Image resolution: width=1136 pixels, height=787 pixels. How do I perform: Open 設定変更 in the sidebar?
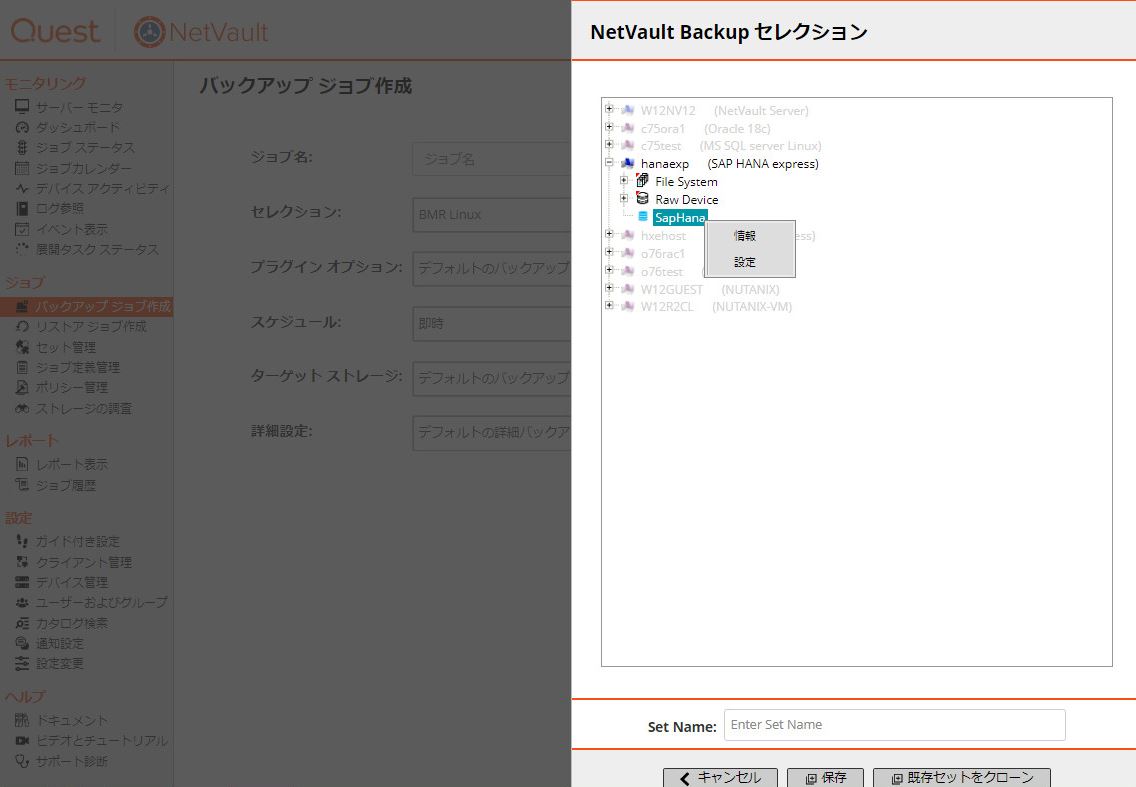pos(60,663)
